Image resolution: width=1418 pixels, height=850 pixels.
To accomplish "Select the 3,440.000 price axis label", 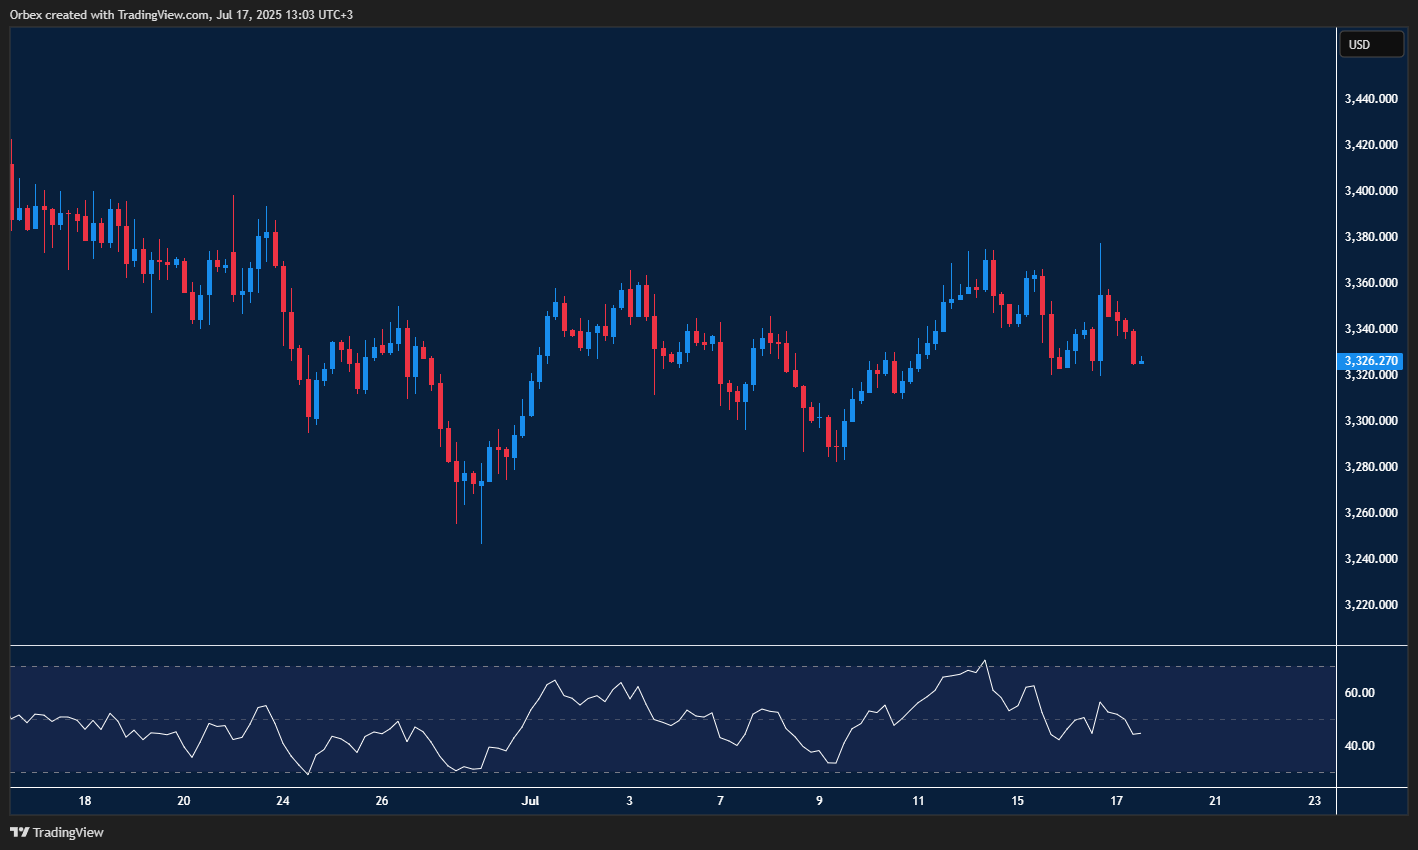I will pyautogui.click(x=1370, y=99).
